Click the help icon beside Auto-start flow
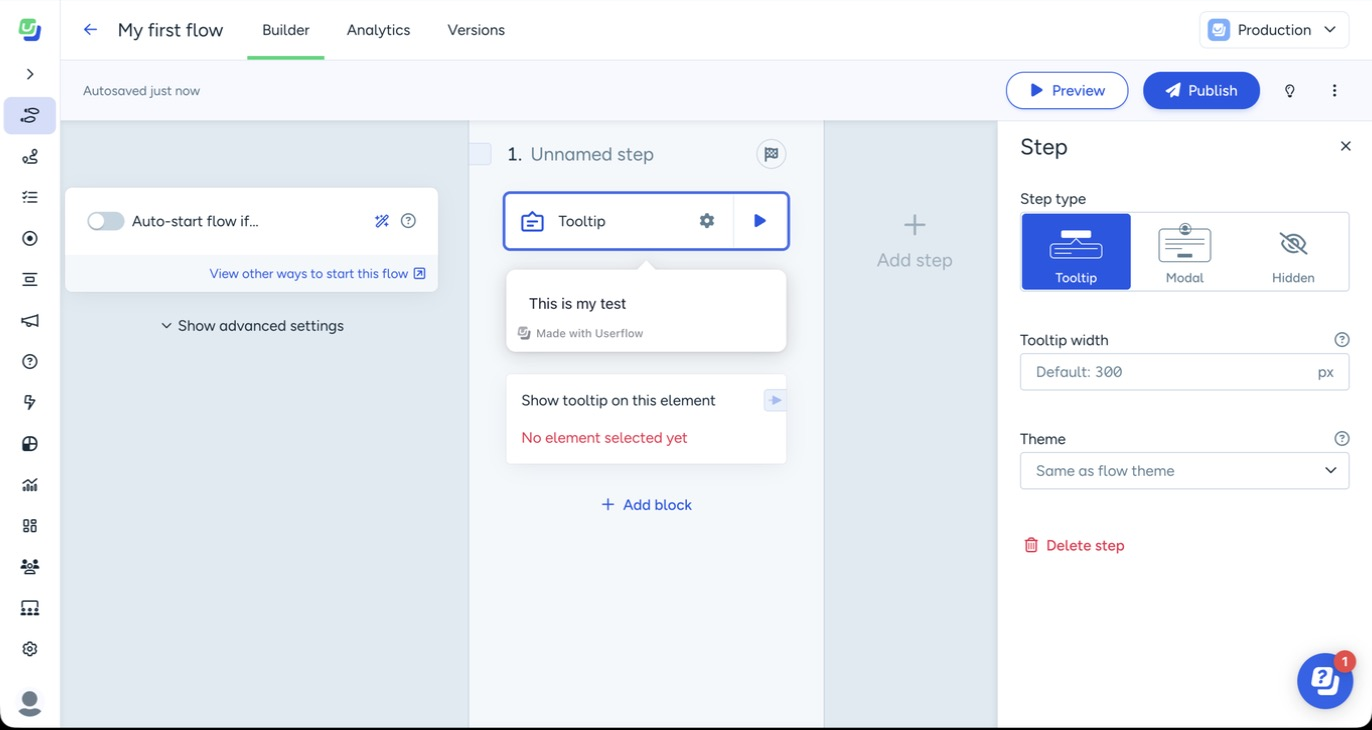The height and width of the screenshot is (730, 1372). pyautogui.click(x=408, y=221)
